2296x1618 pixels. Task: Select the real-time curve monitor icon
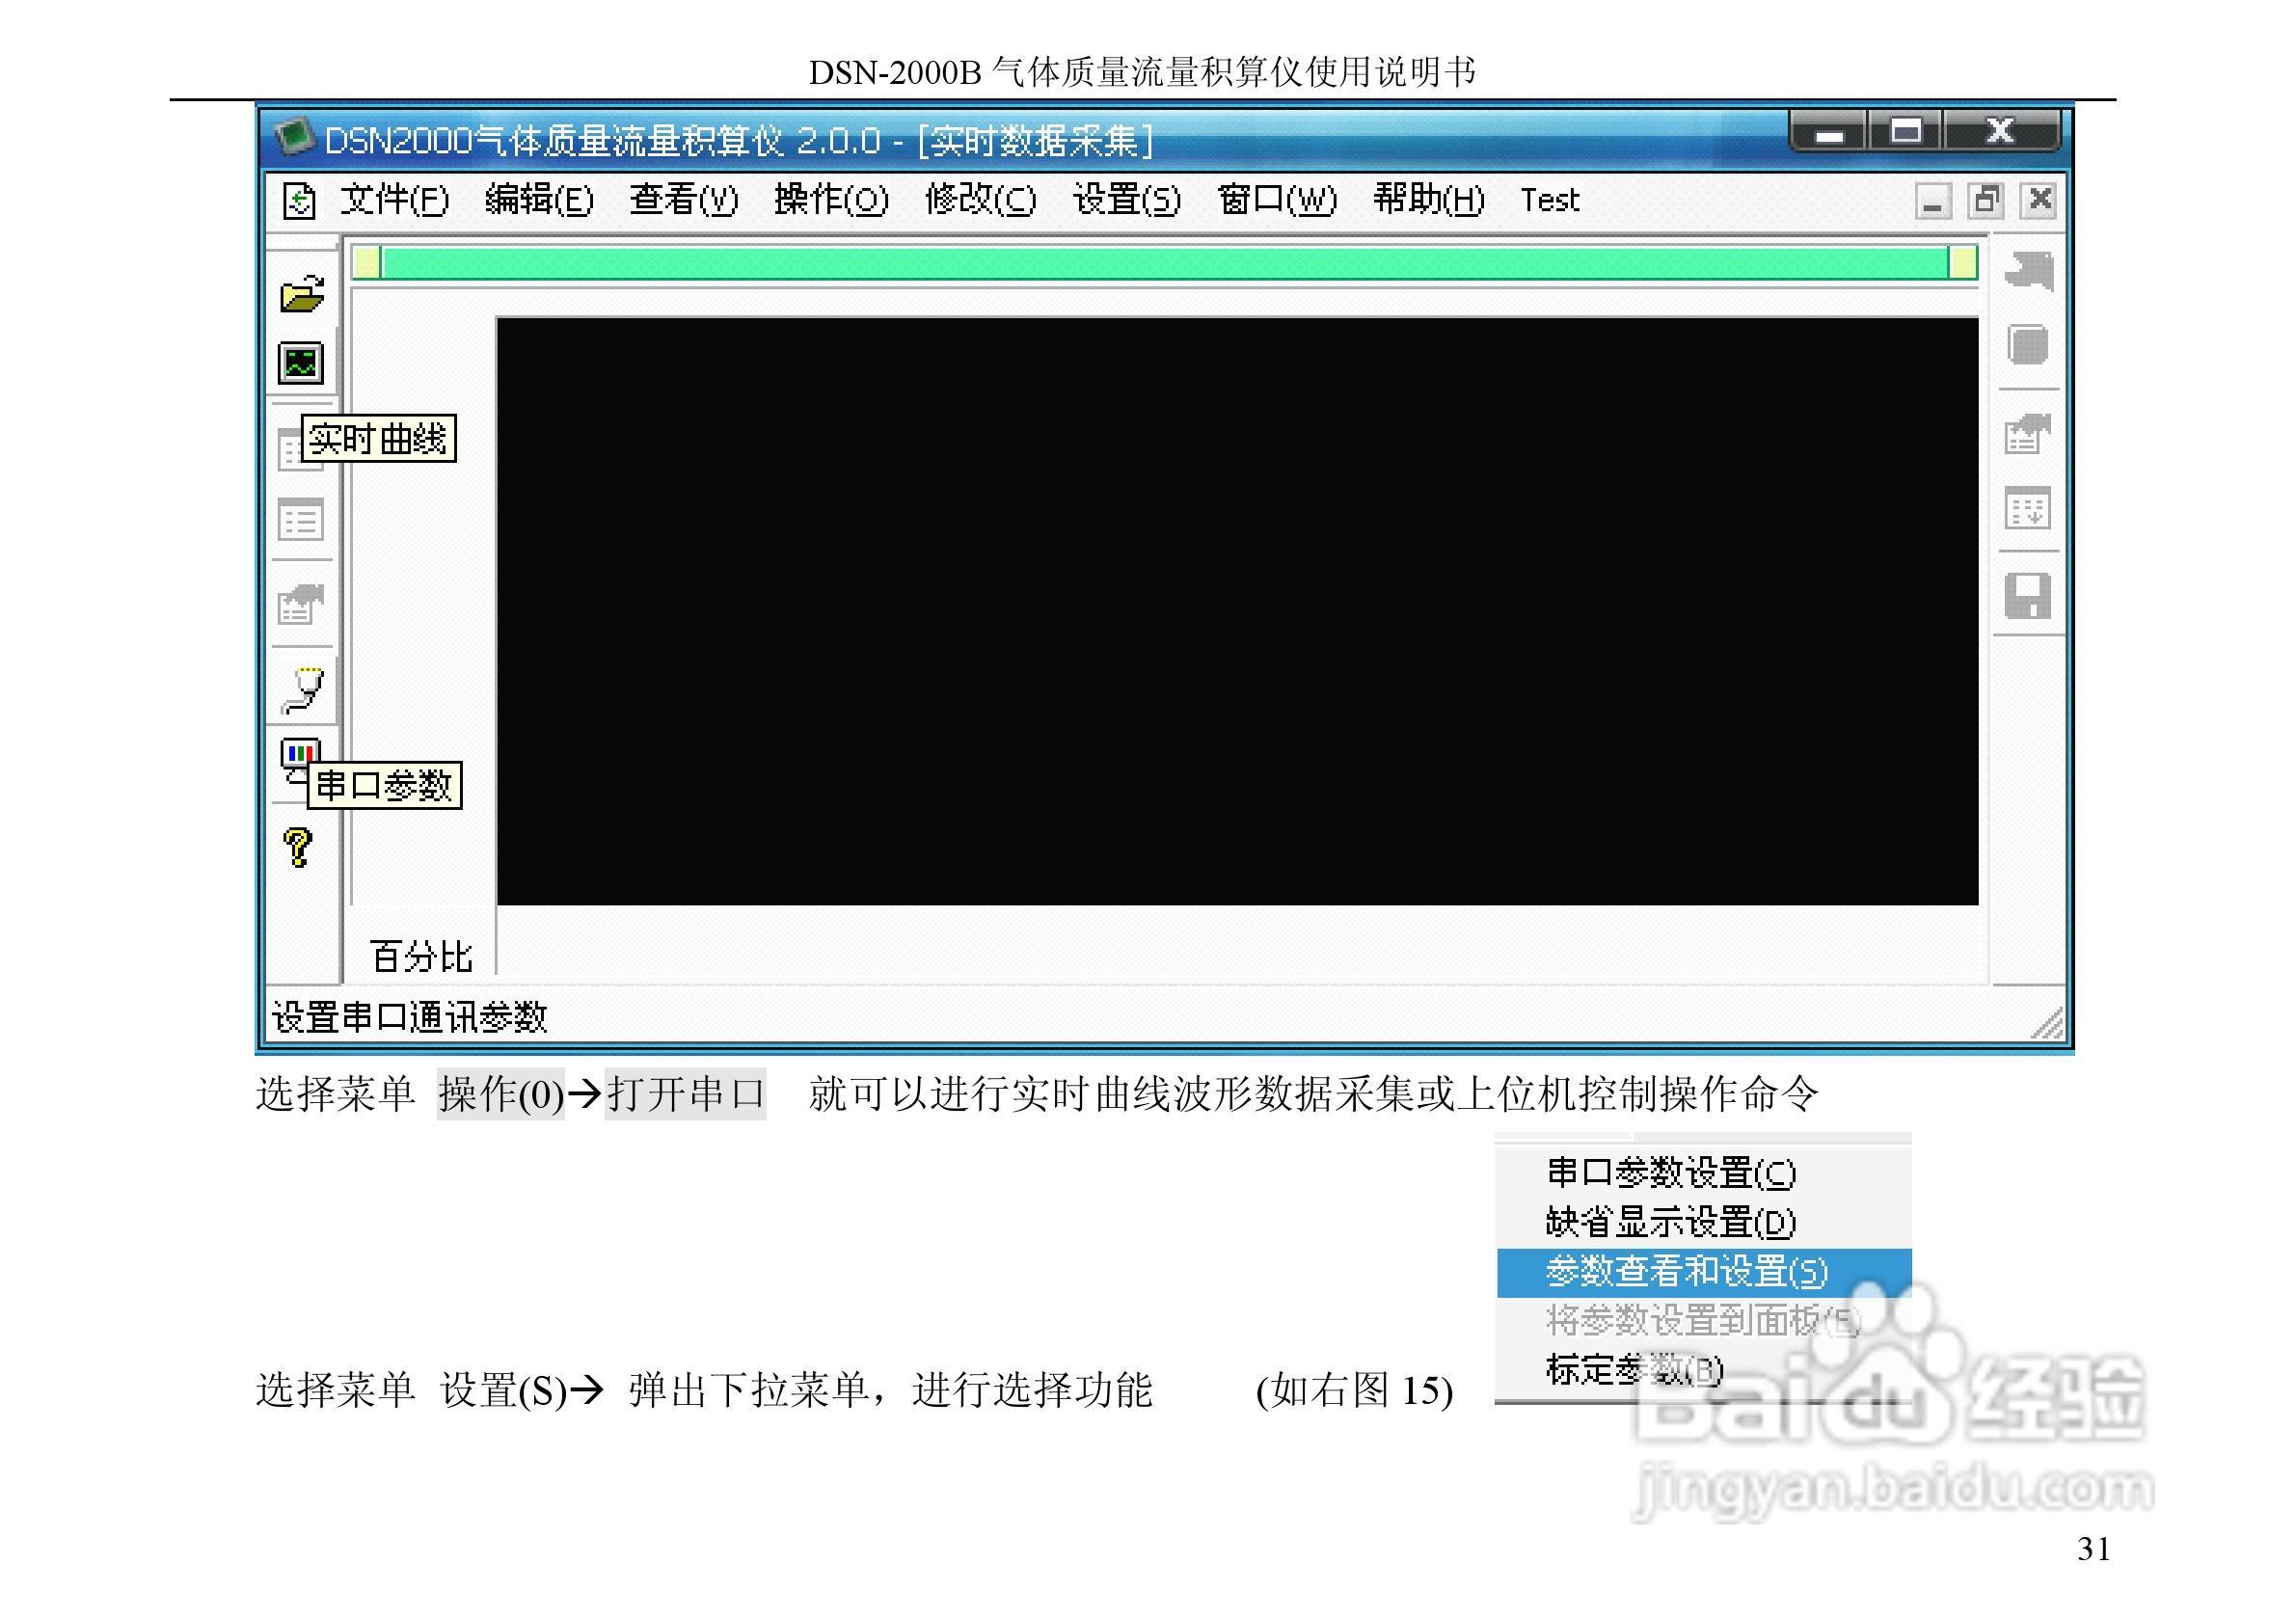[301, 363]
